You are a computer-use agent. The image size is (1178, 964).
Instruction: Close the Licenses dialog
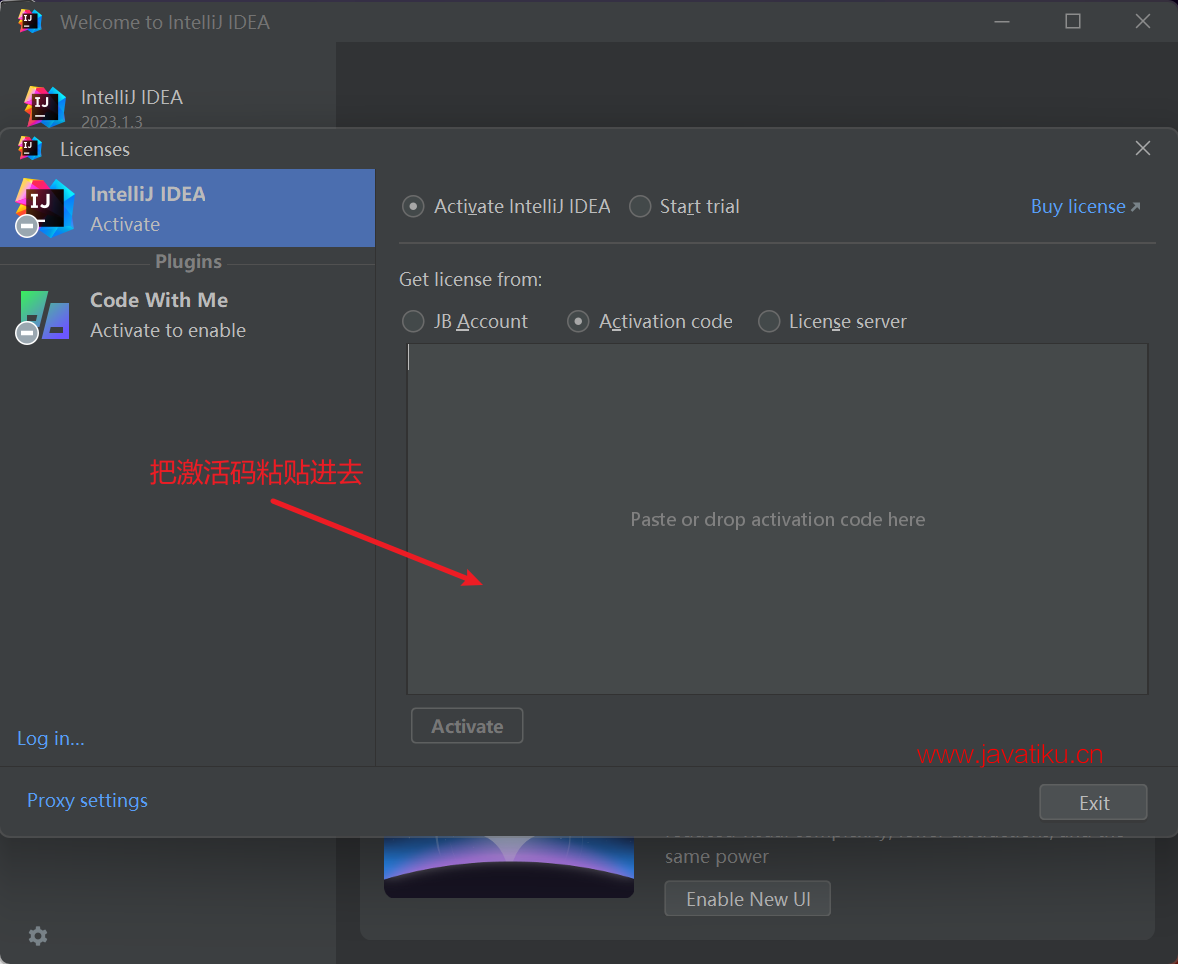click(1143, 148)
